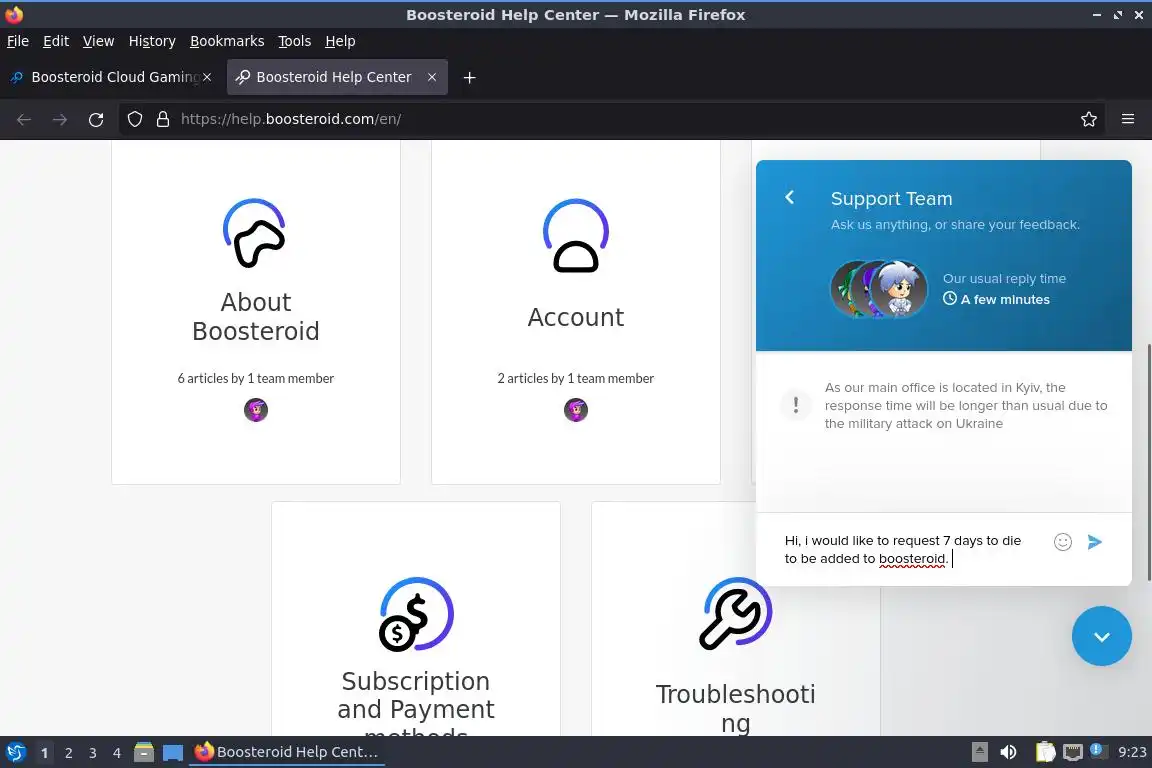Open the Account category title
The image size is (1152, 768).
point(576,317)
